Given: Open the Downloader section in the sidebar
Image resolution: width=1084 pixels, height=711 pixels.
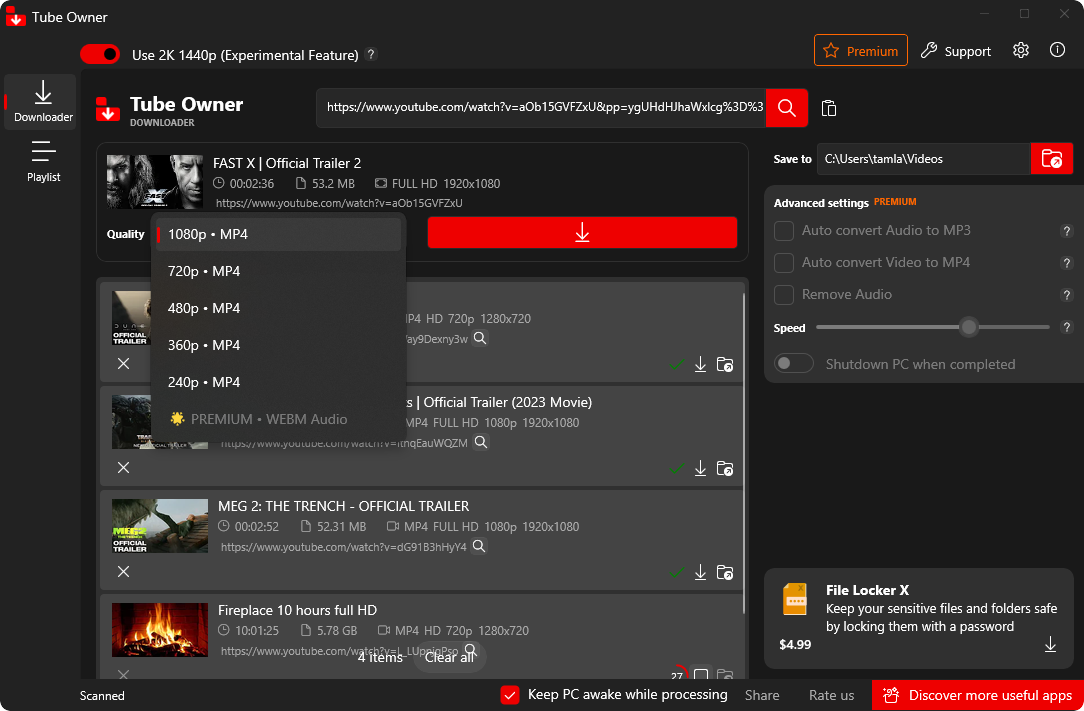Looking at the screenshot, I should click(40, 102).
